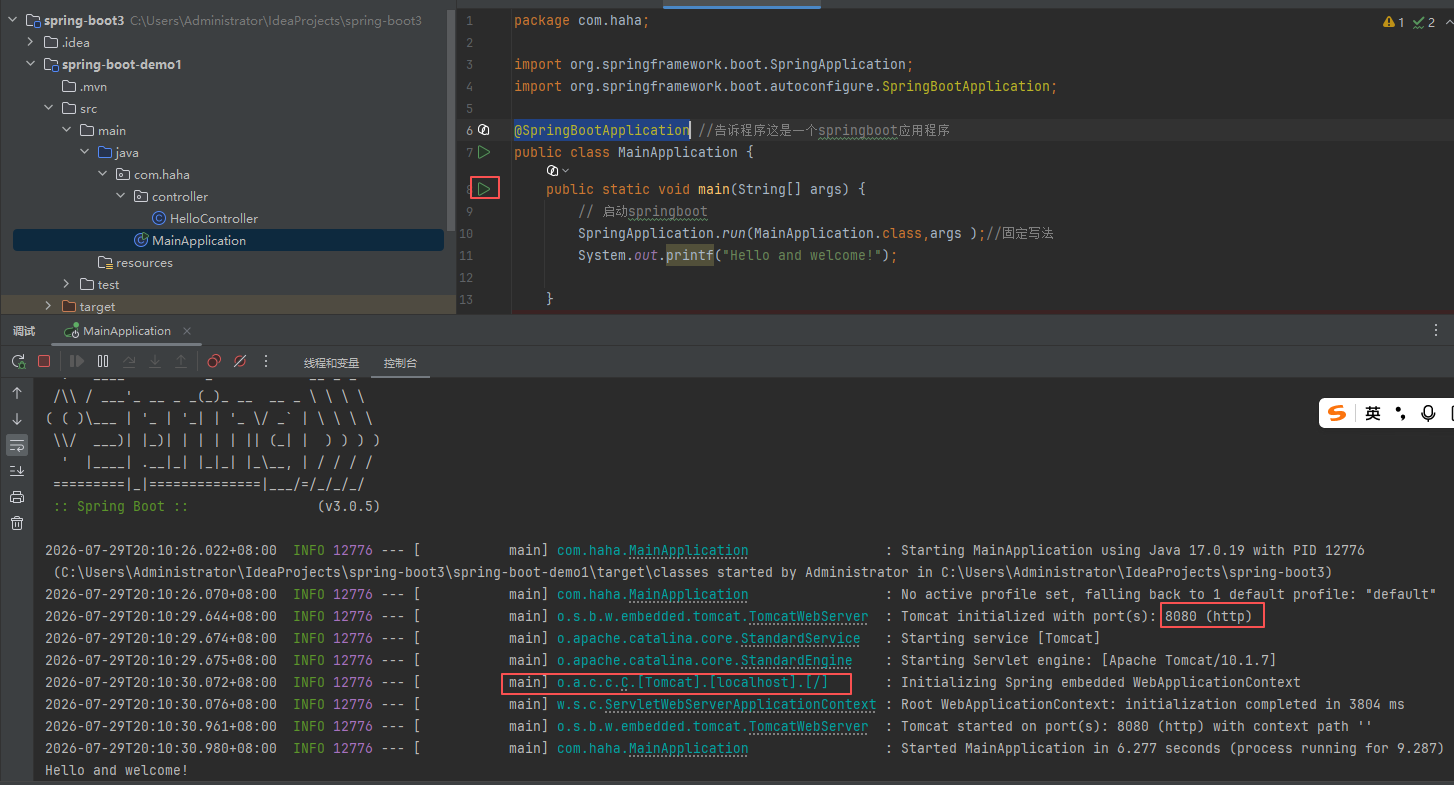Viewport: 1454px width, 785px height.
Task: Click the Step Over icon
Action: coord(129,361)
